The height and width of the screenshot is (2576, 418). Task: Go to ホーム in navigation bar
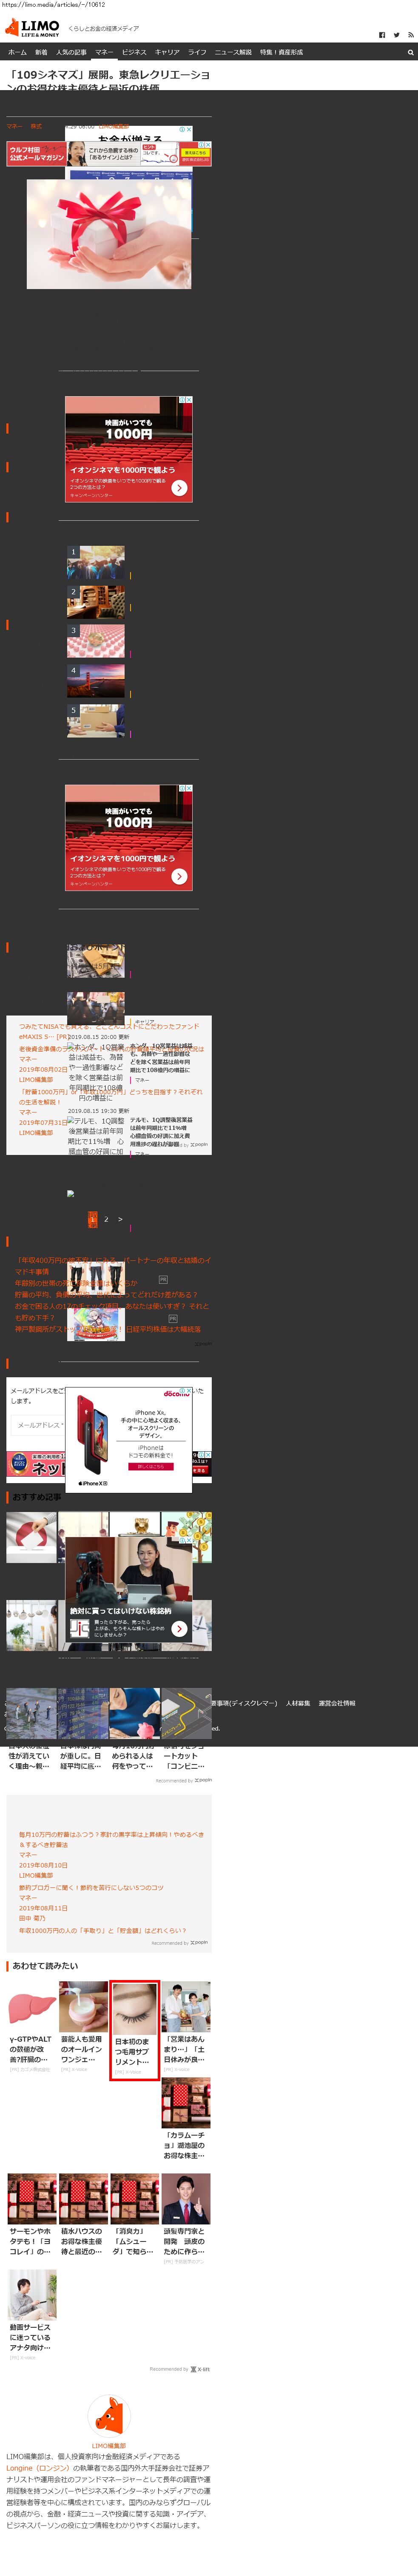click(x=17, y=52)
